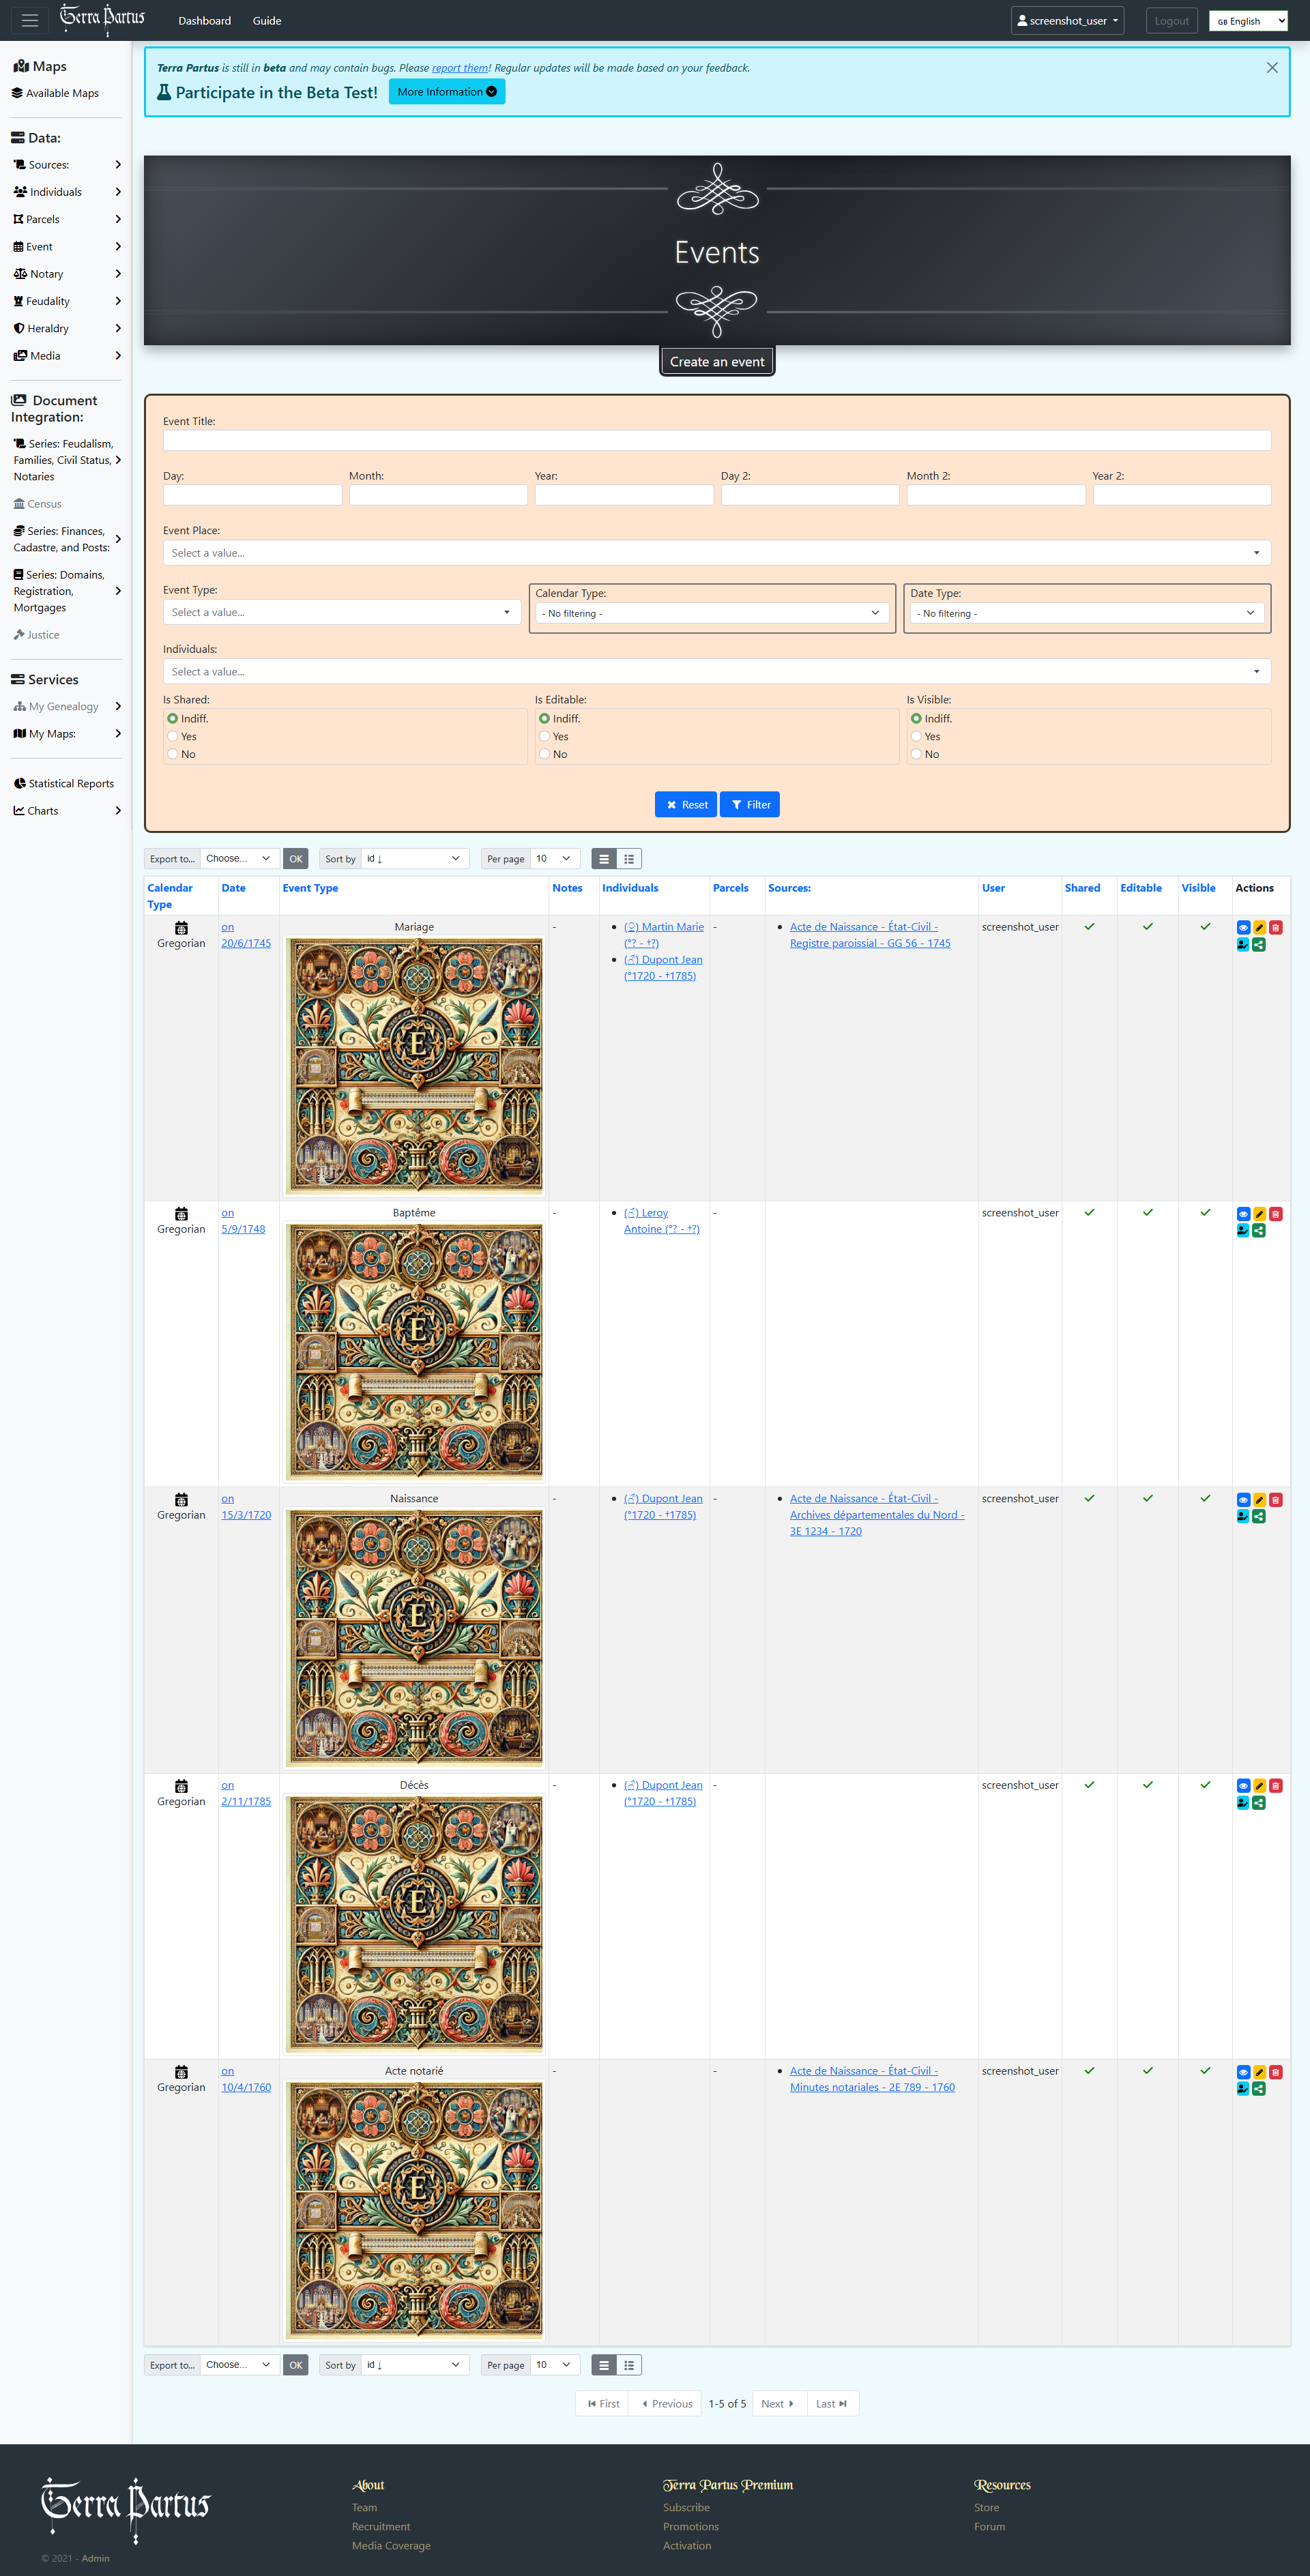1310x2576 pixels.
Task: Select Yes under Is Shared
Action: pyautogui.click(x=173, y=737)
